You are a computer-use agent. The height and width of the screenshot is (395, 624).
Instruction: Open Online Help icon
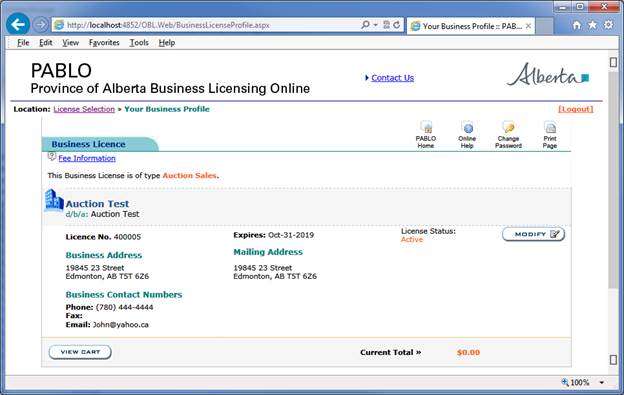point(467,134)
